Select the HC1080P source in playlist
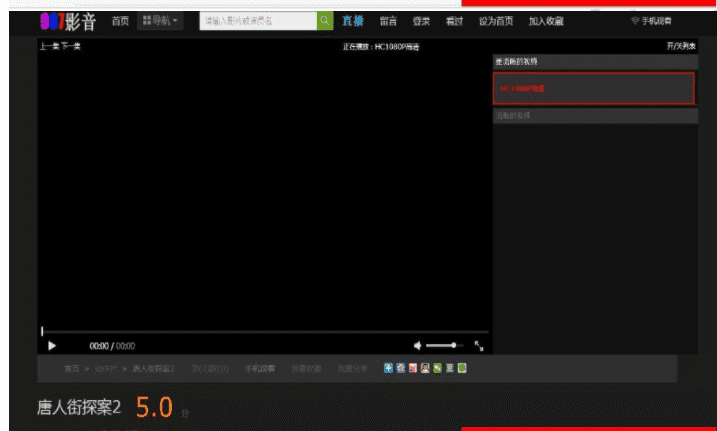 coord(593,88)
